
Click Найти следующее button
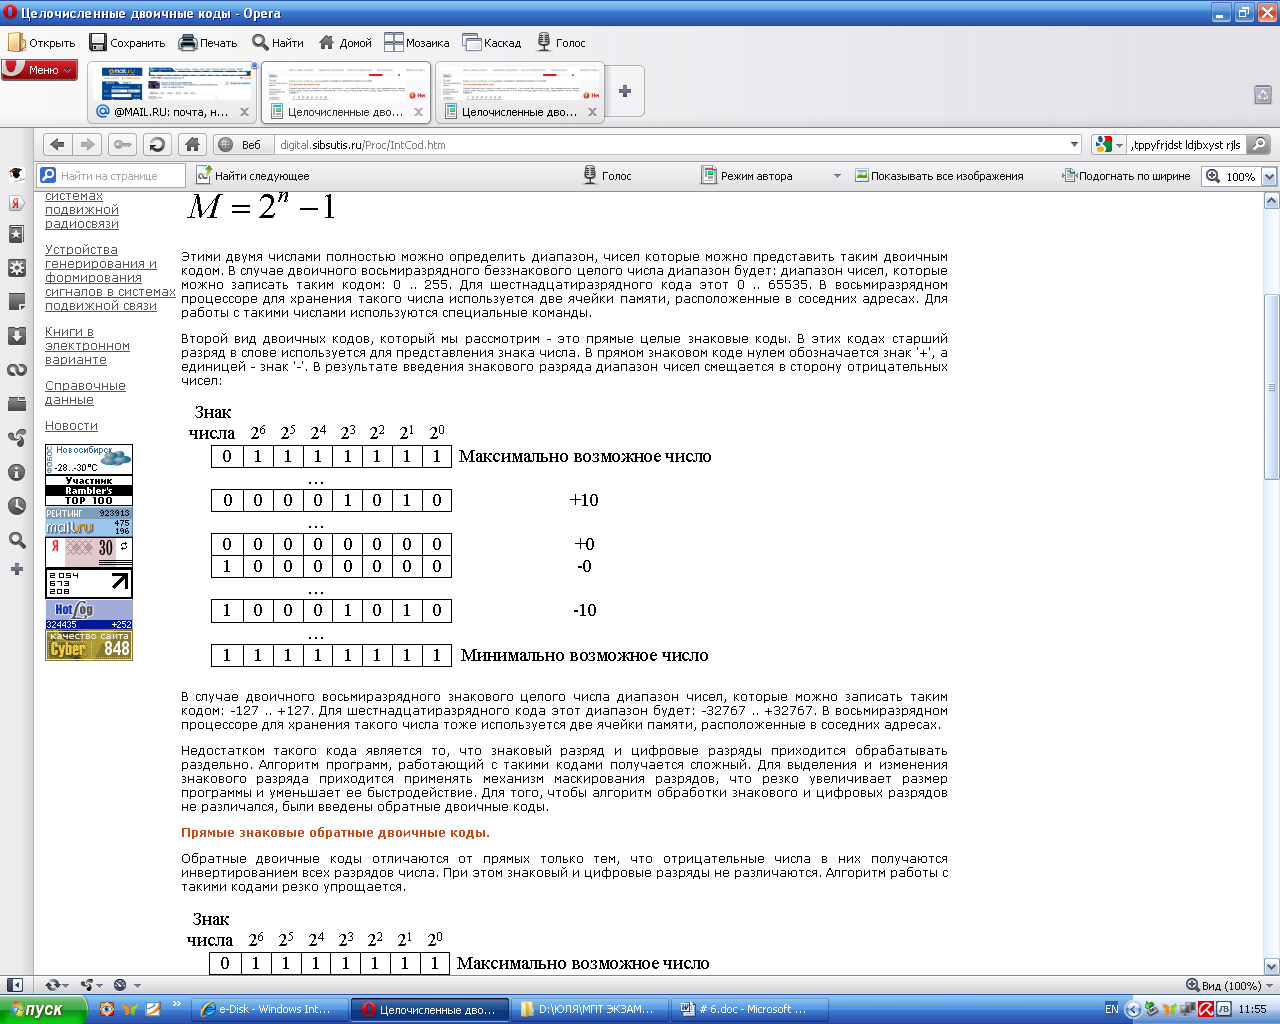click(253, 175)
